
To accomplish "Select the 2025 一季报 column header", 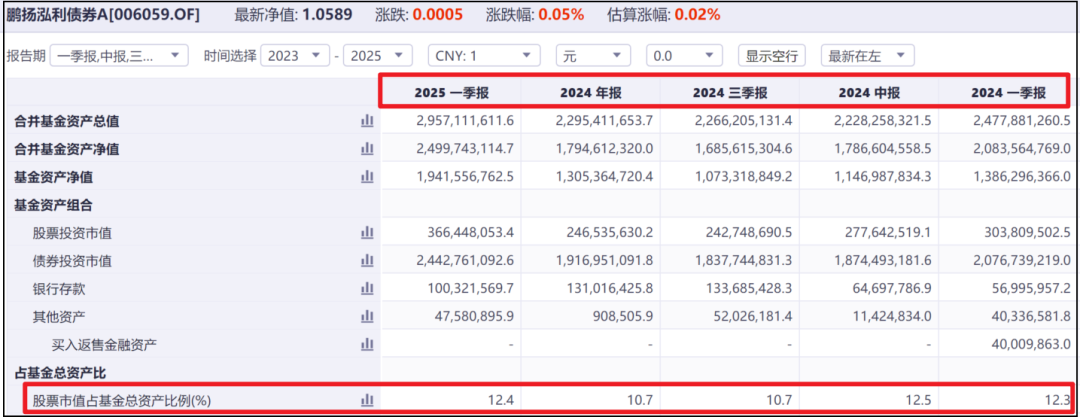I will (x=452, y=93).
